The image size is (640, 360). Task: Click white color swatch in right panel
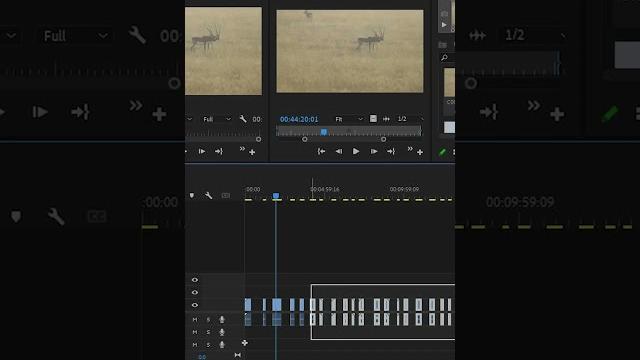tap(449, 127)
